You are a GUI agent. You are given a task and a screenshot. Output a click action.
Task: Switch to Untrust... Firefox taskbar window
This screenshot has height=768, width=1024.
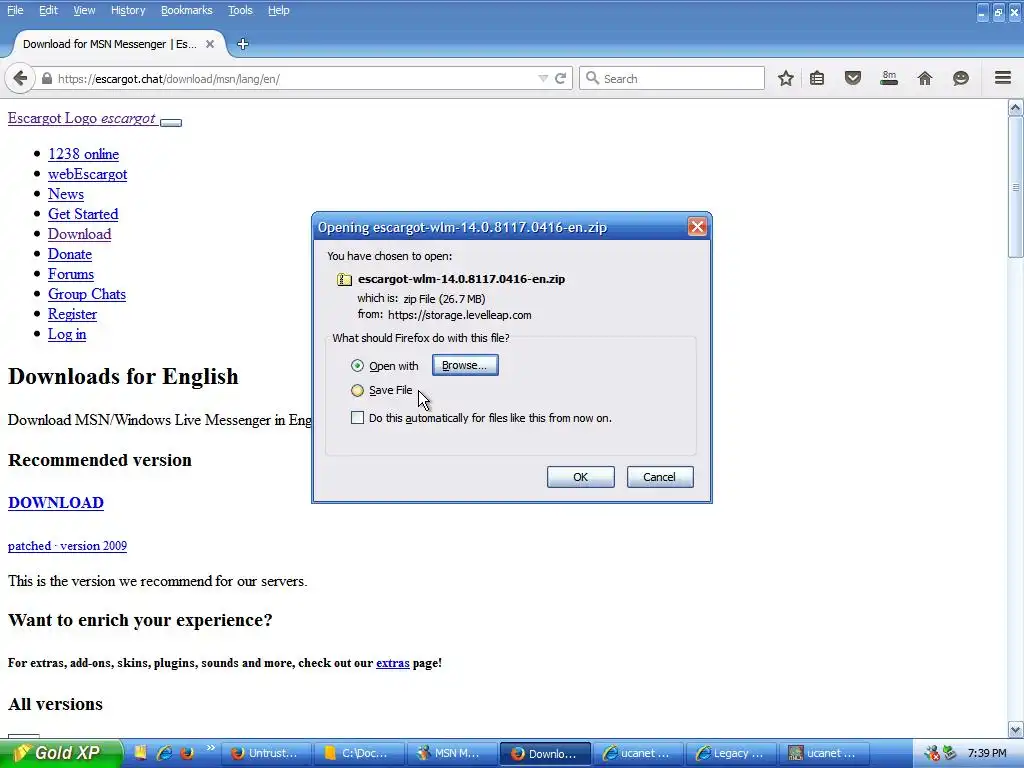(x=266, y=753)
